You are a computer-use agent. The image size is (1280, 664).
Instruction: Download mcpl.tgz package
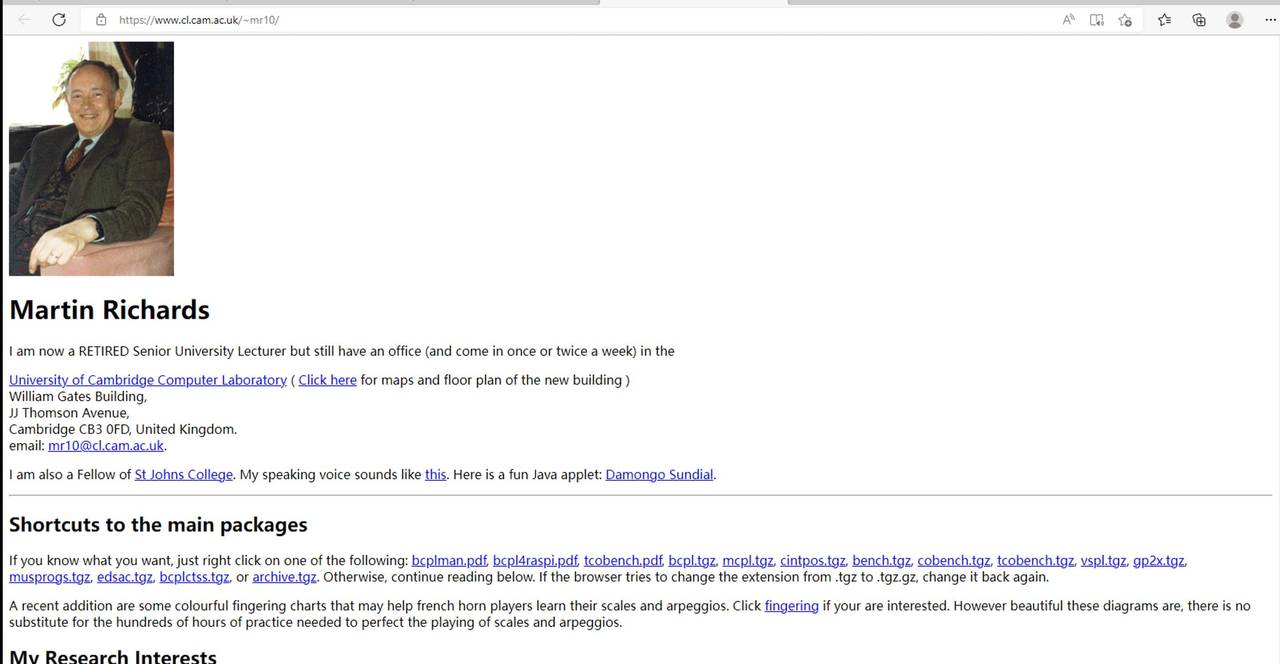[x=748, y=561]
